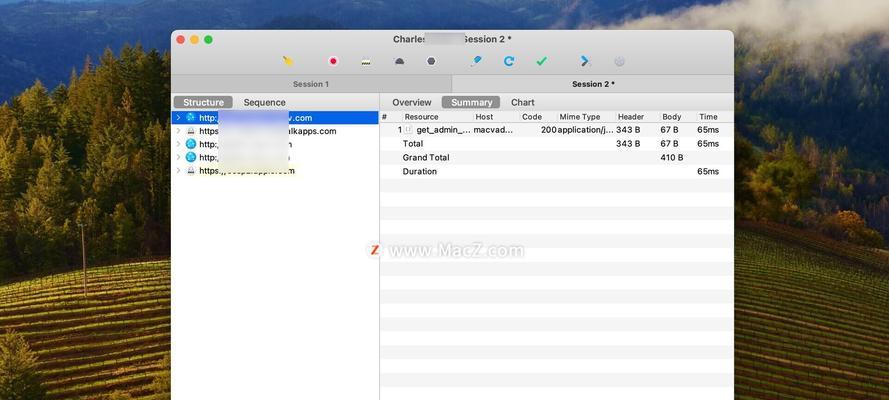Image resolution: width=889 pixels, height=400 pixels.
Task: Select the get_admin_... resource cell
Action: [x=443, y=130]
